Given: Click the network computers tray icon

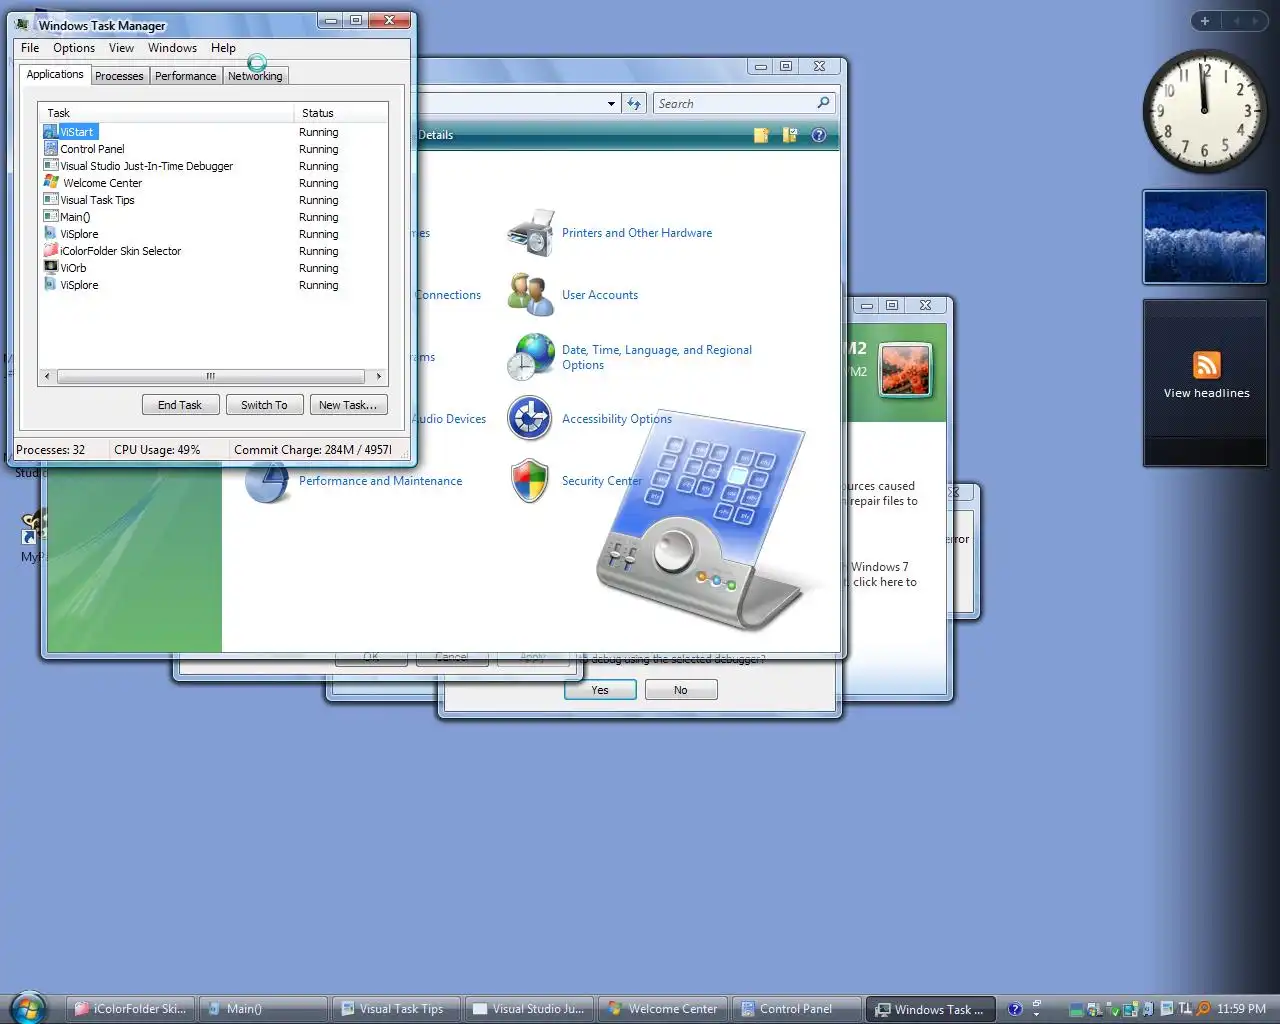Looking at the screenshot, I should [x=1095, y=1010].
